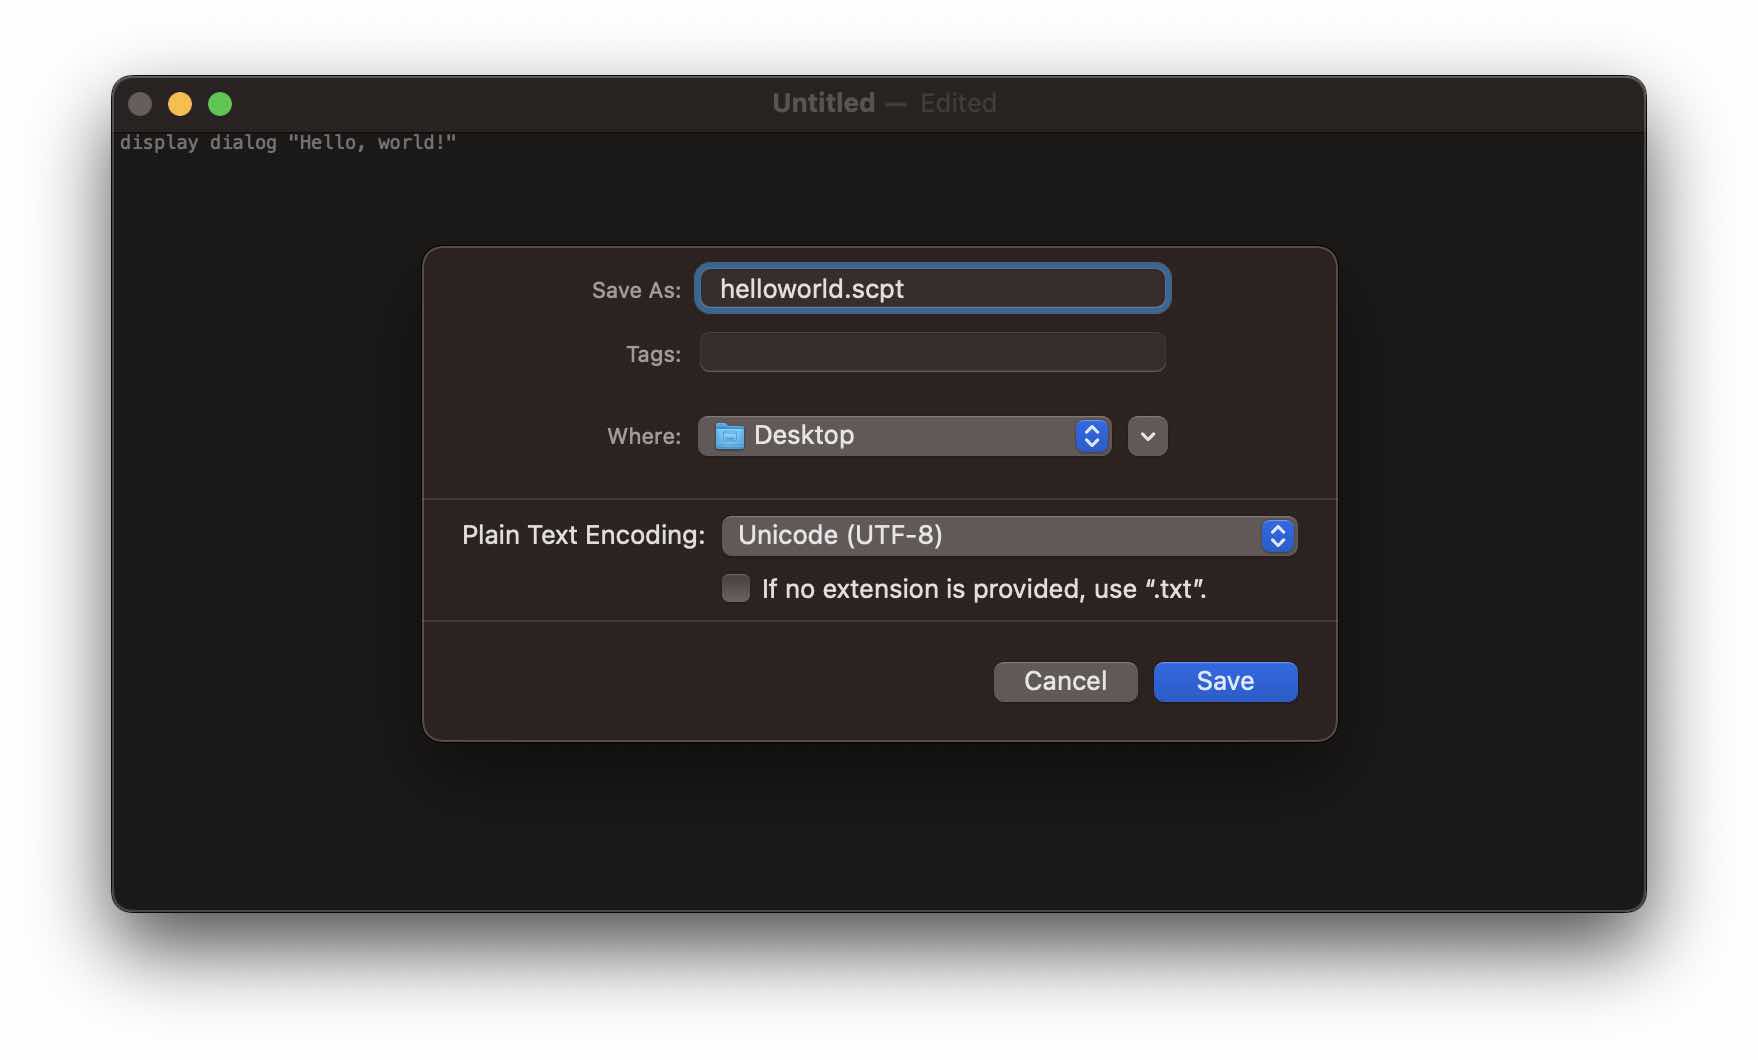Screen dimensions: 1758x1060
Task: Enable the use ".txt" extension checkbox
Action: click(x=735, y=588)
